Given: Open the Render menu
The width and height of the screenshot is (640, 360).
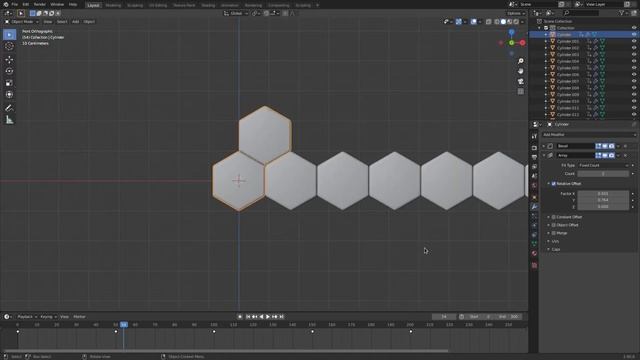Looking at the screenshot, I should pyautogui.click(x=40, y=4).
